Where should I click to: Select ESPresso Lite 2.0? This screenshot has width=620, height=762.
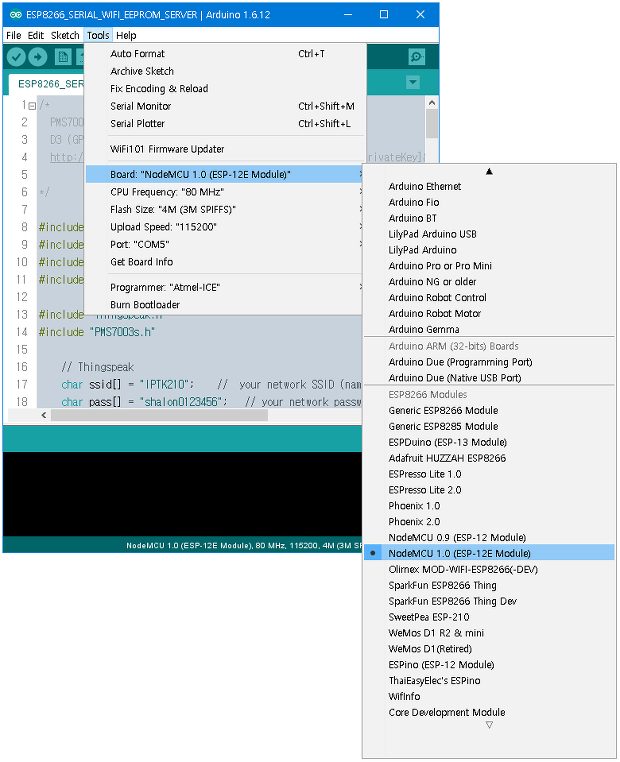489,490
